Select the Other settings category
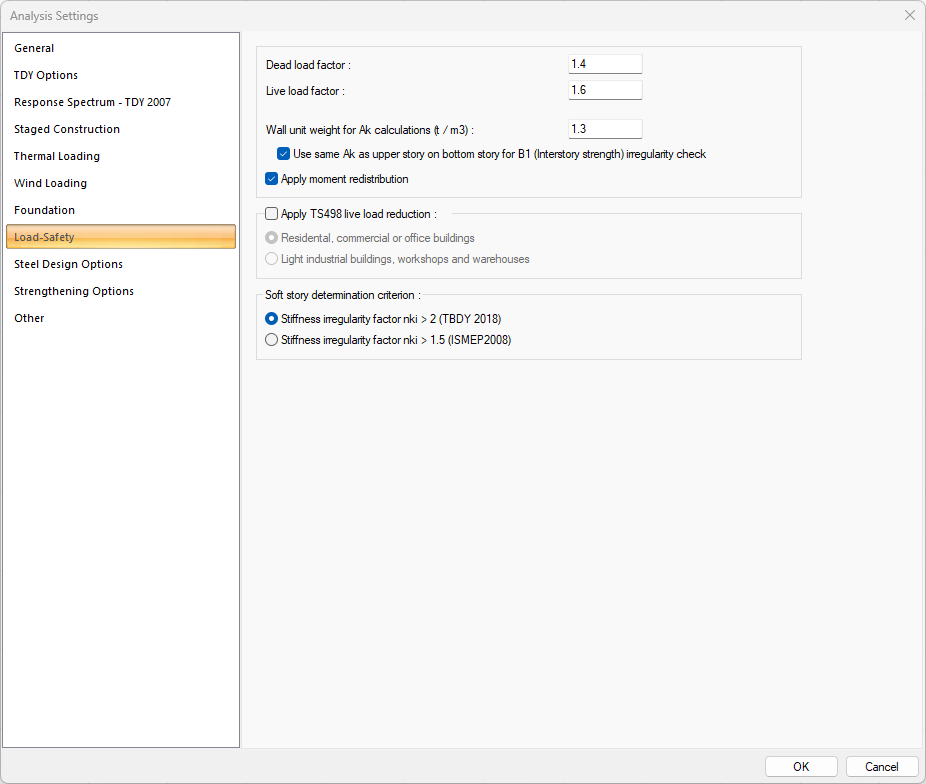The width and height of the screenshot is (926, 784). point(120,318)
